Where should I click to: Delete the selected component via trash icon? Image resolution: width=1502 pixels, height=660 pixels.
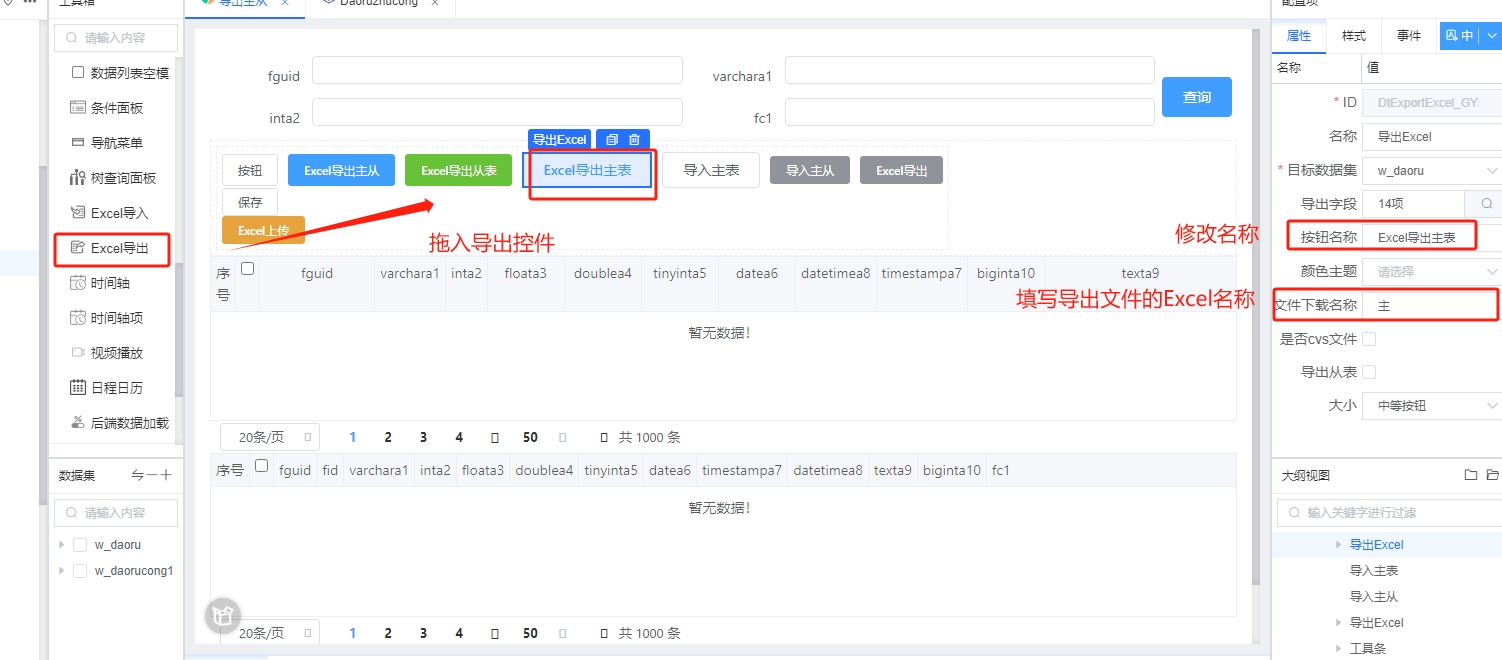pyautogui.click(x=634, y=140)
